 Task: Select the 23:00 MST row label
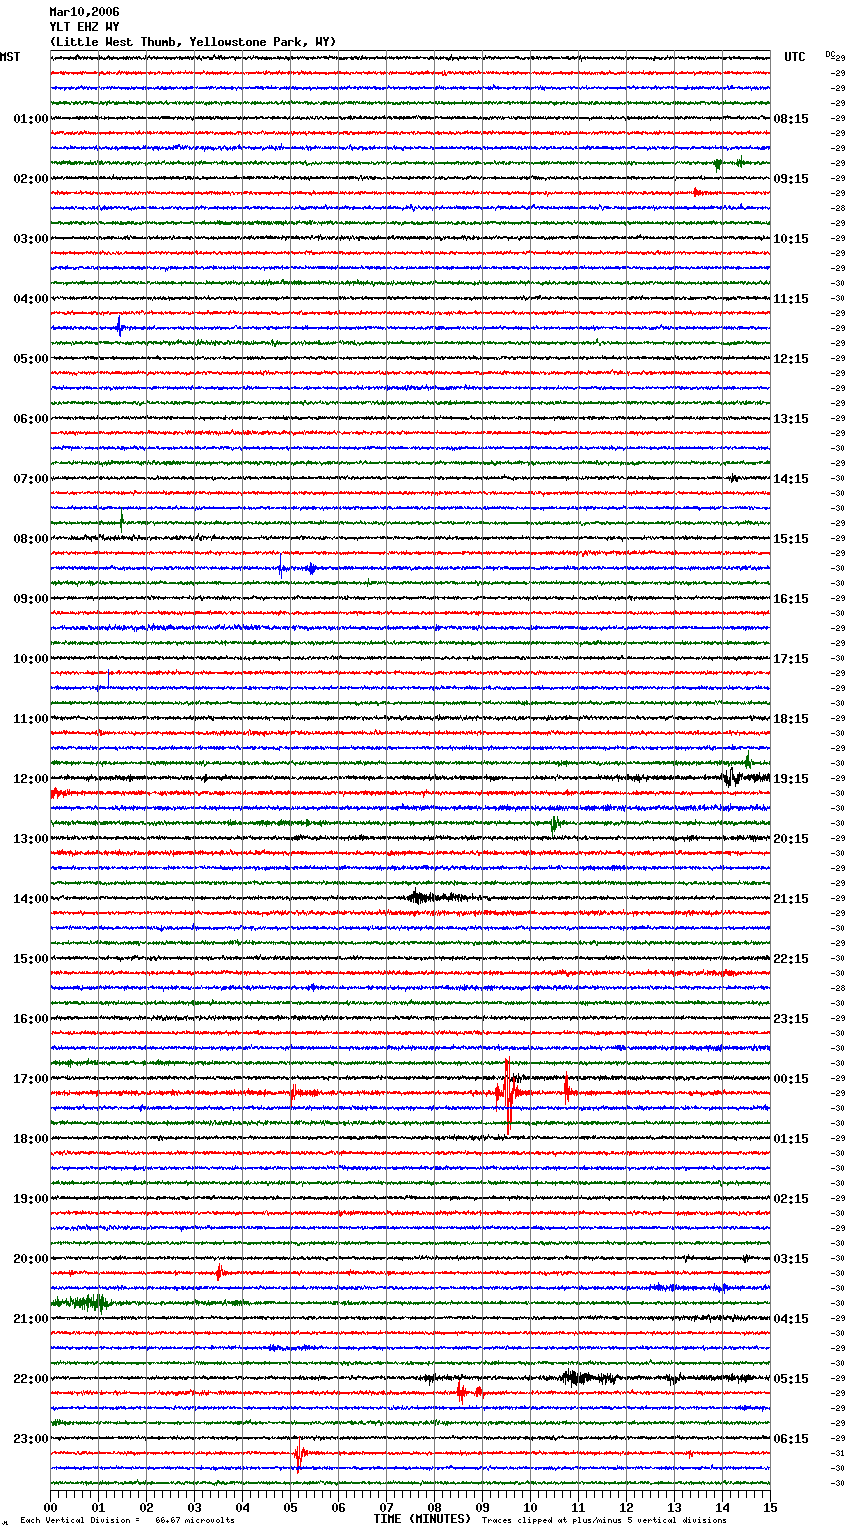(31, 1439)
